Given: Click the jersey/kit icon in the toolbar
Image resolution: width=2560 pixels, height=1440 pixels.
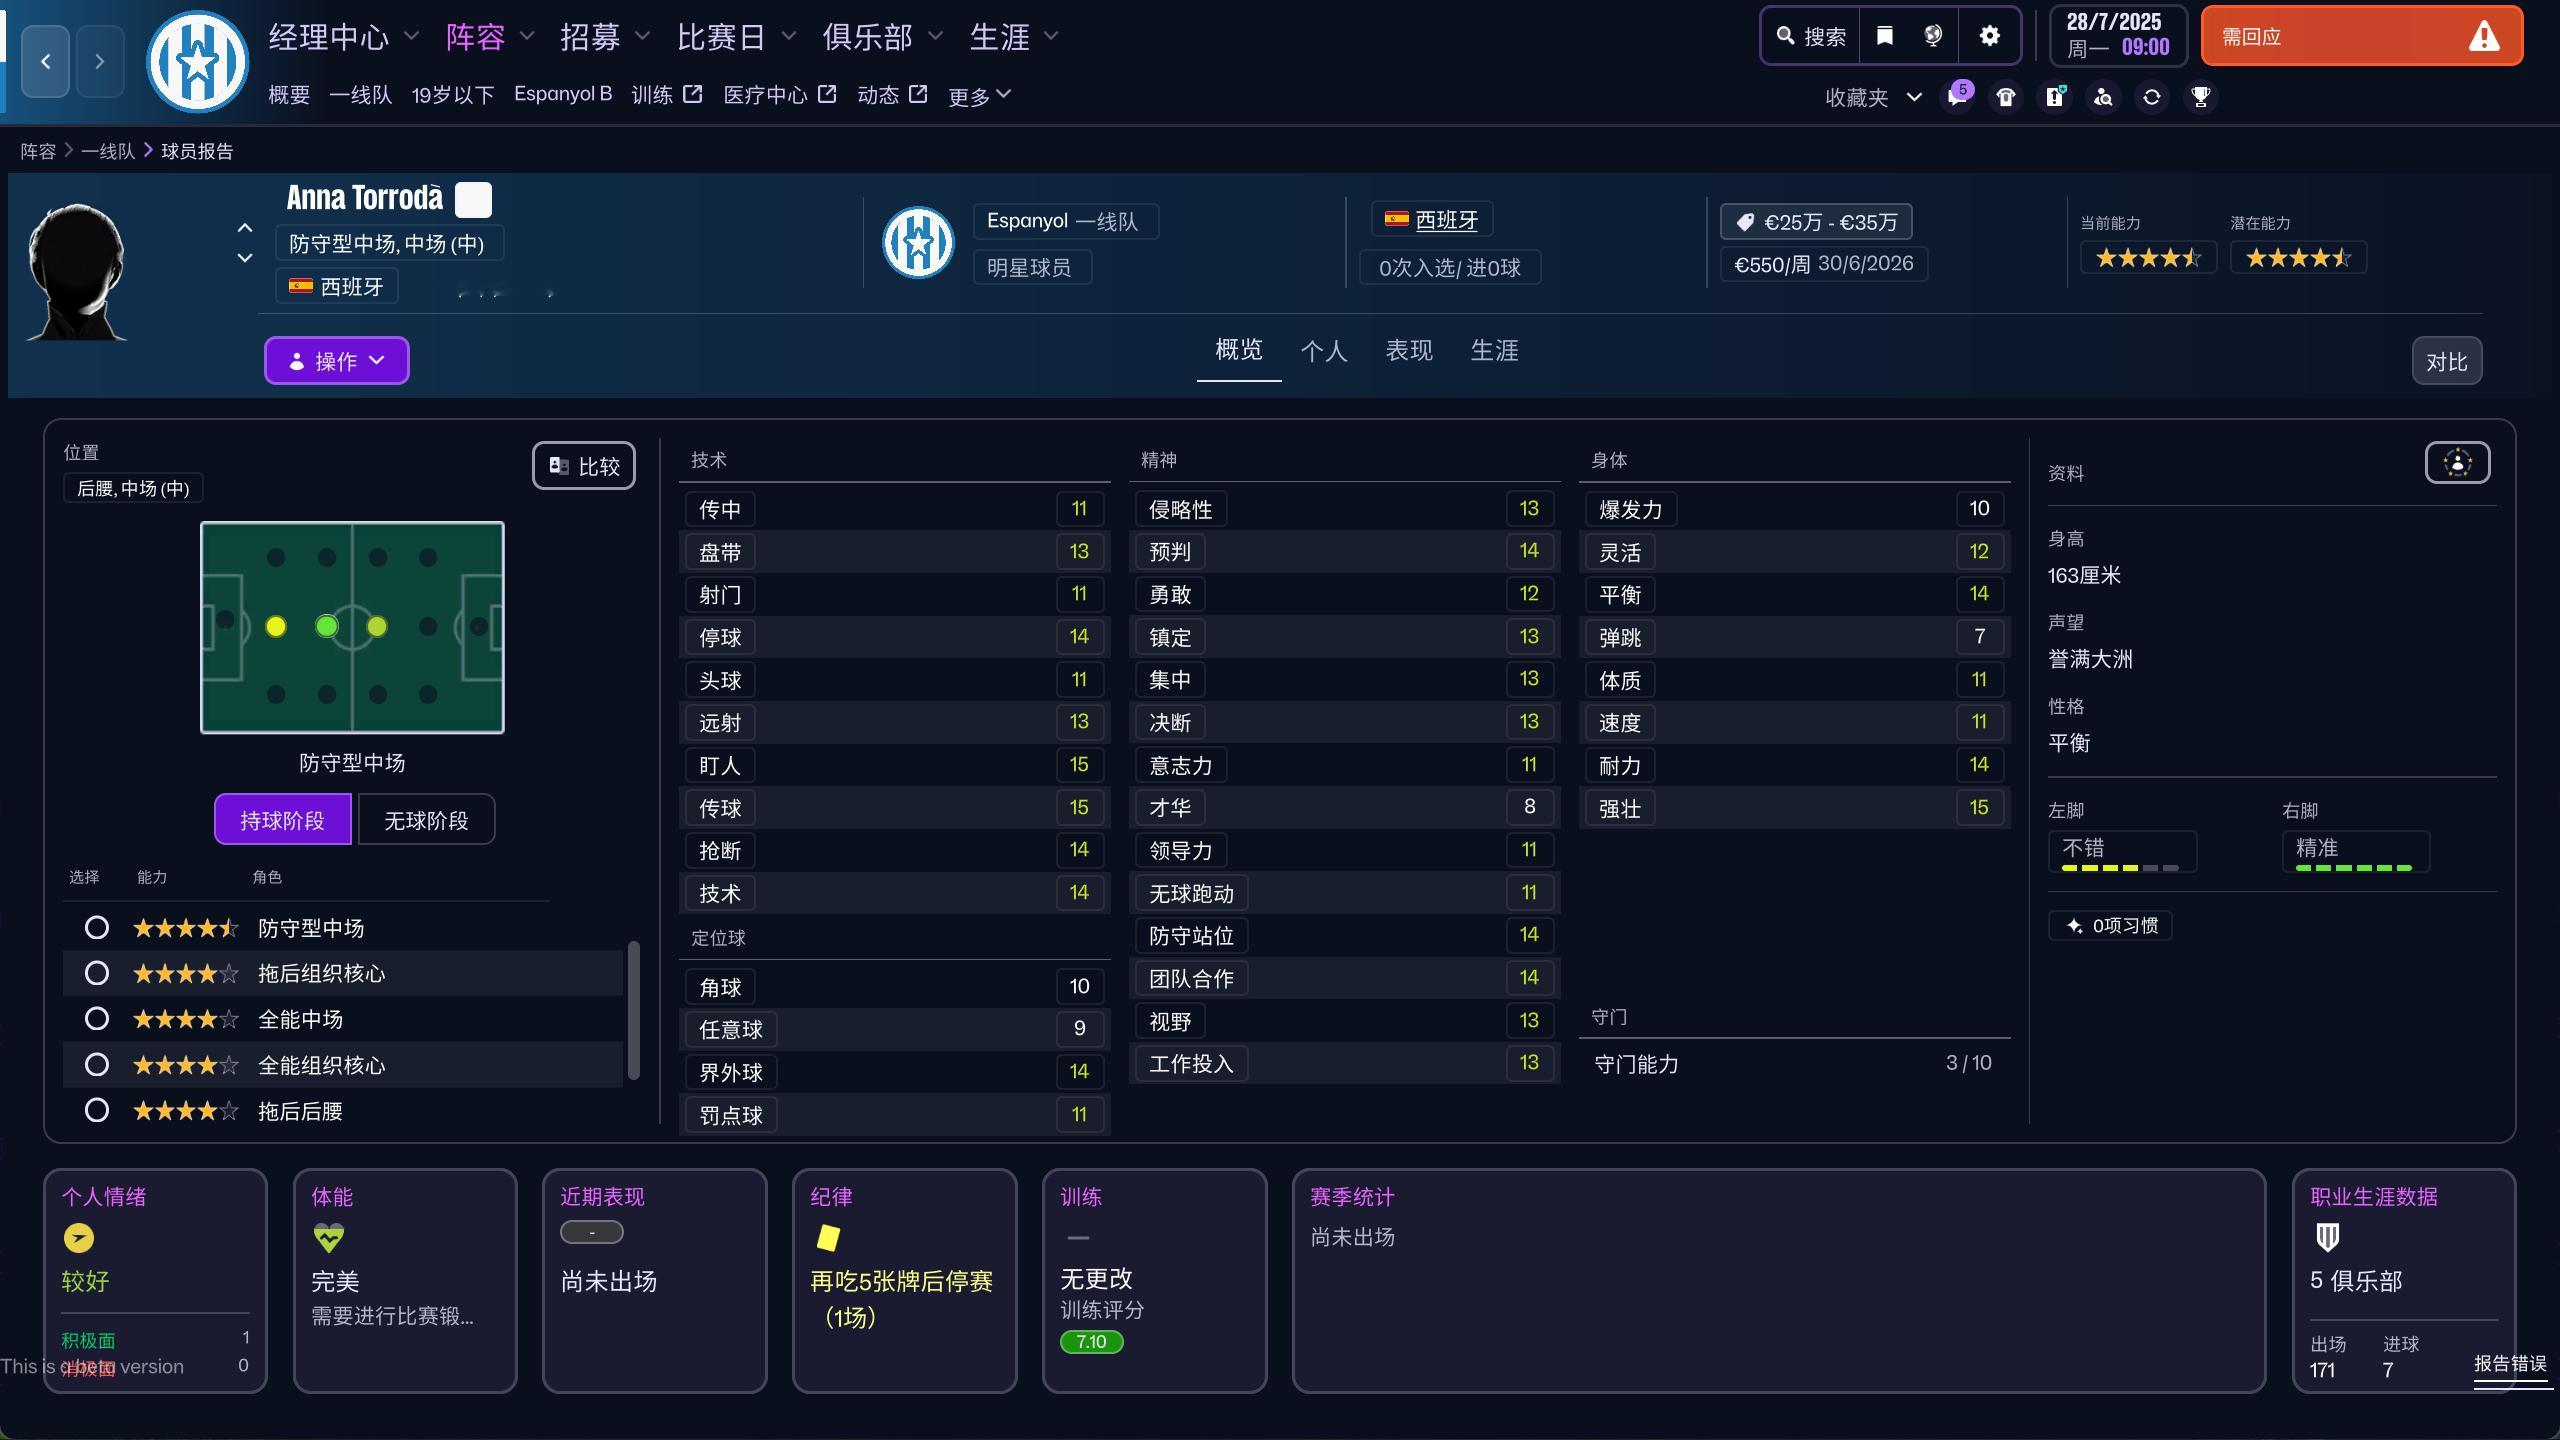Looking at the screenshot, I should click(x=2004, y=96).
